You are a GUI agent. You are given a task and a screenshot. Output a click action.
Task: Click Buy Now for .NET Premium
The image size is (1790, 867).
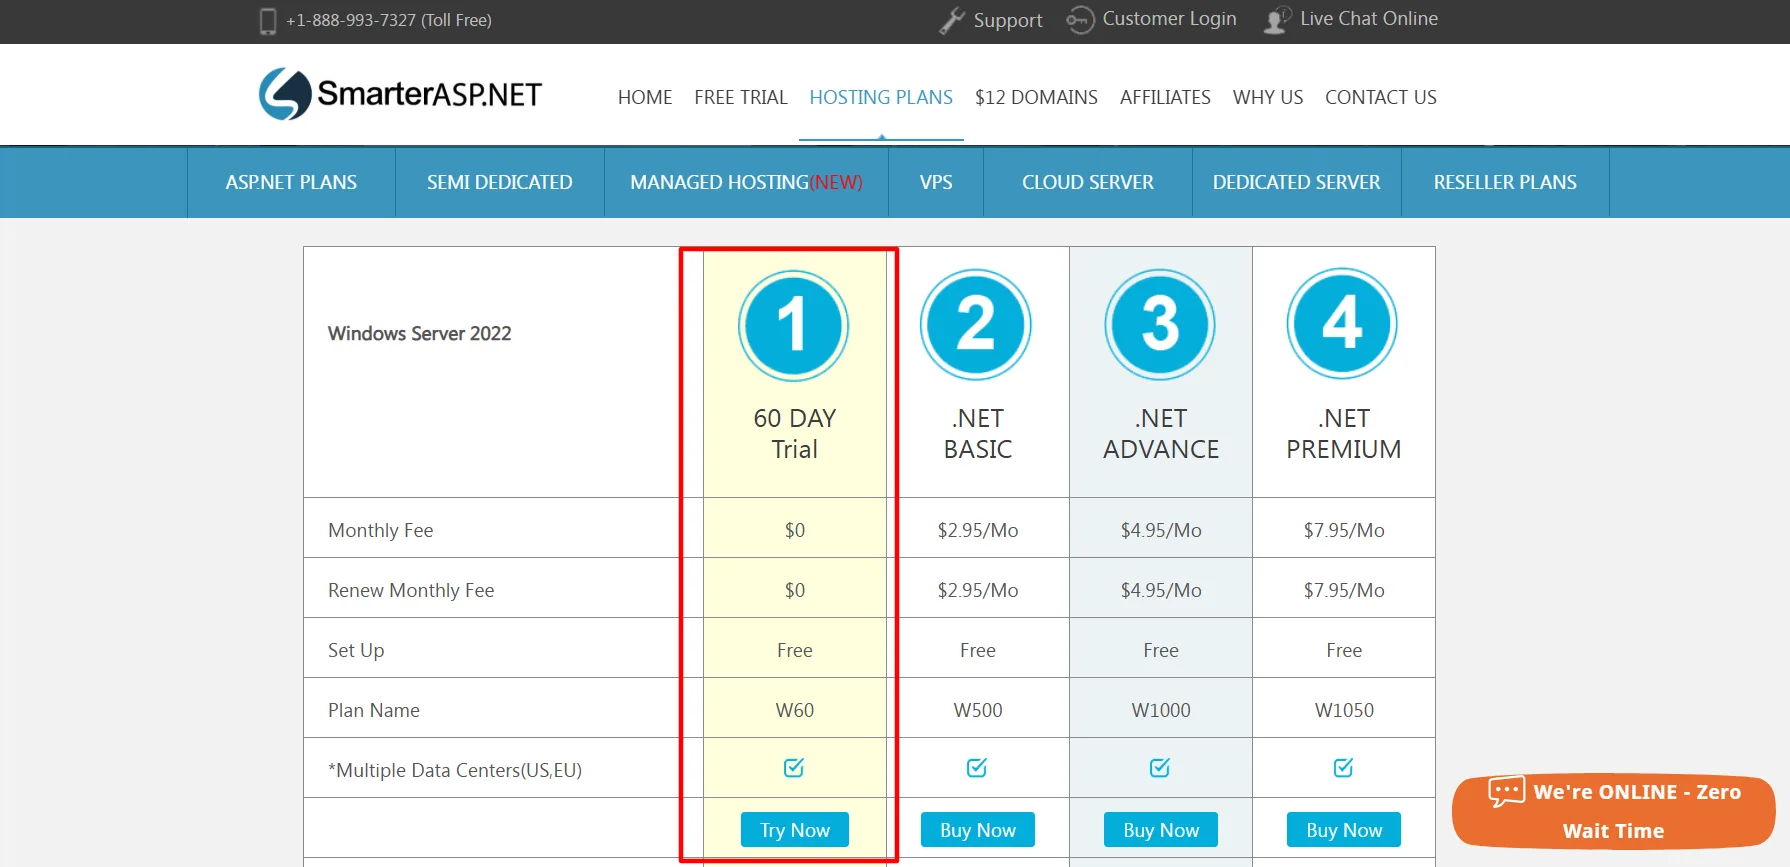coord(1344,830)
